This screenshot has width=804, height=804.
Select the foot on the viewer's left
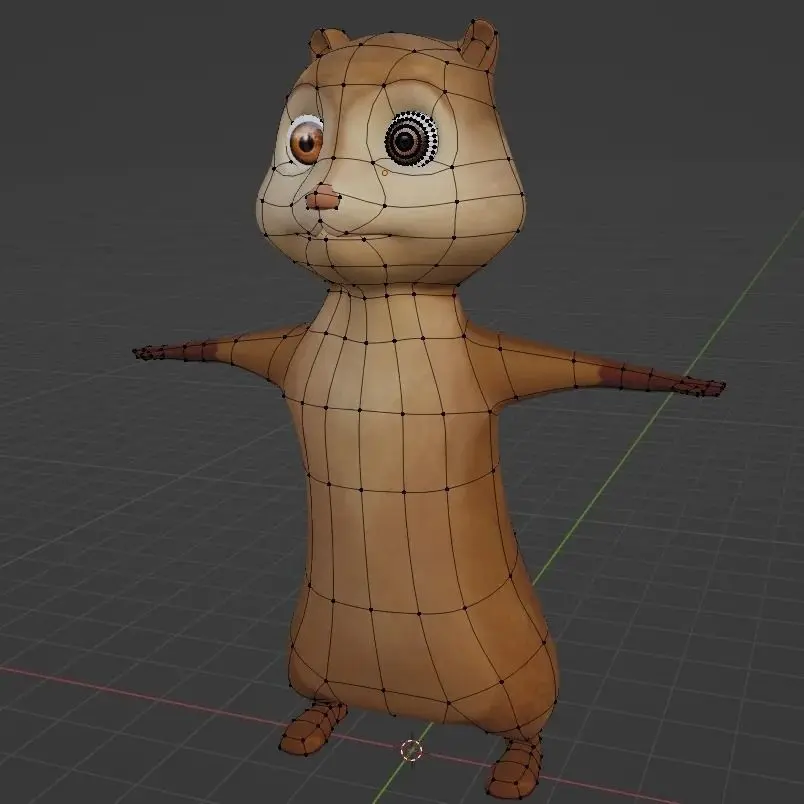click(x=312, y=728)
